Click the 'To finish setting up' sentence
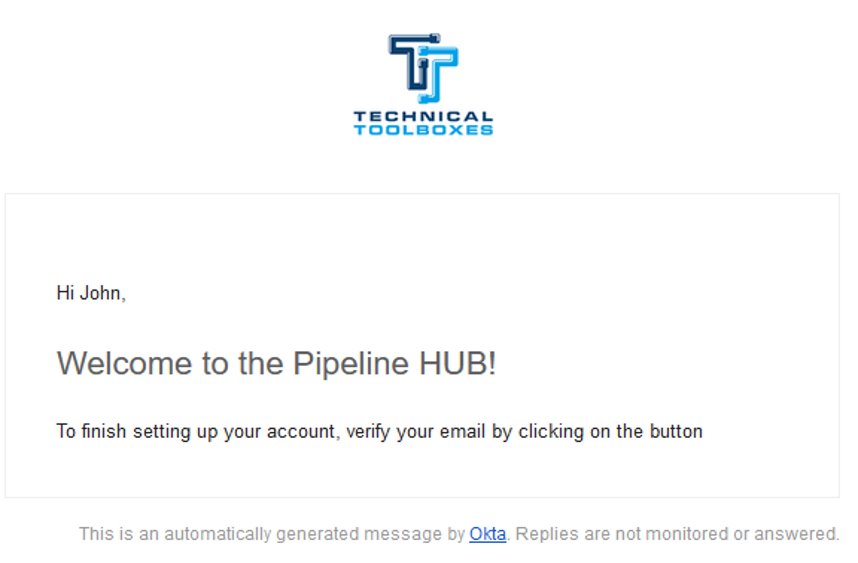Screen dimensions: 858x563 click(x=379, y=431)
